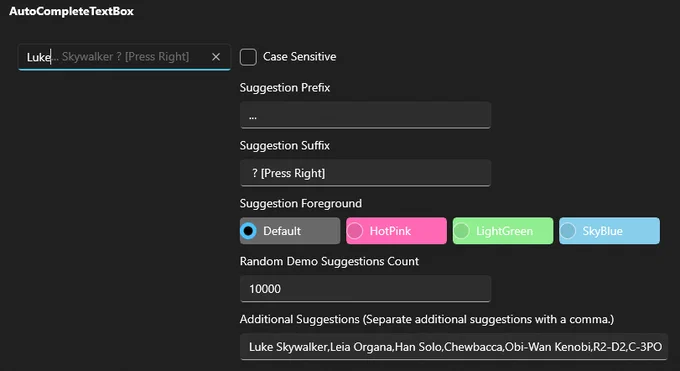The image size is (680, 371).
Task: Select the Default suggestion foreground option
Action: coord(290,231)
